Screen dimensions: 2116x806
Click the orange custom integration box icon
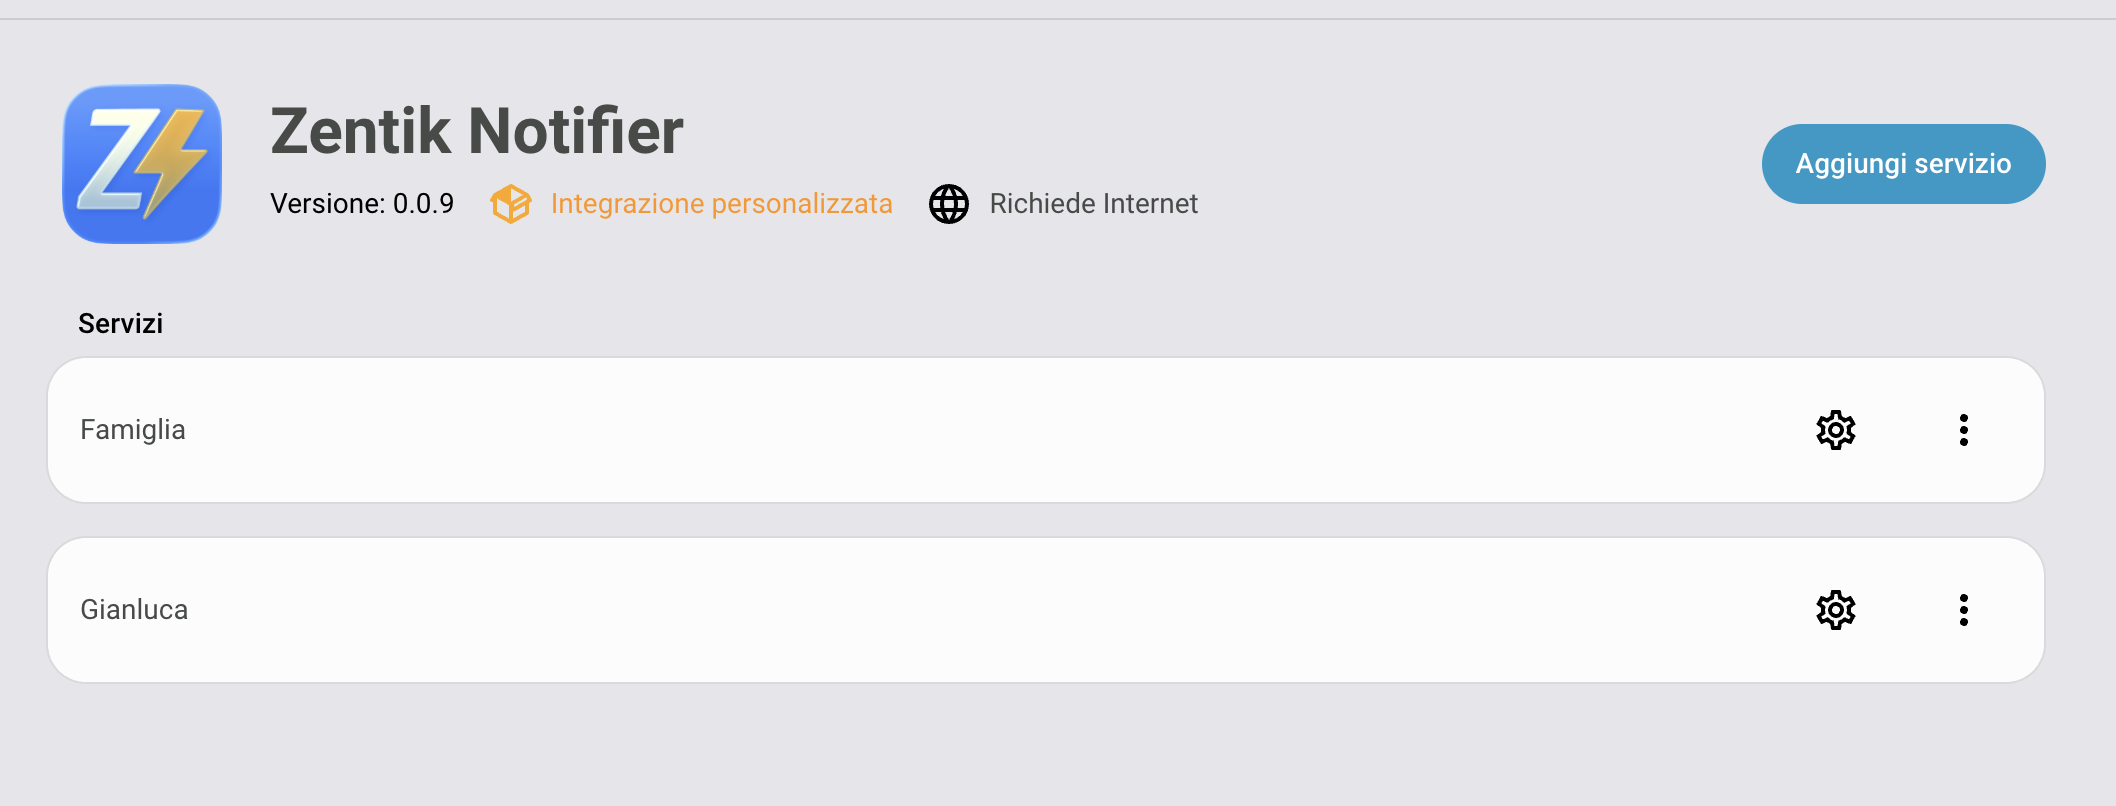(x=511, y=204)
